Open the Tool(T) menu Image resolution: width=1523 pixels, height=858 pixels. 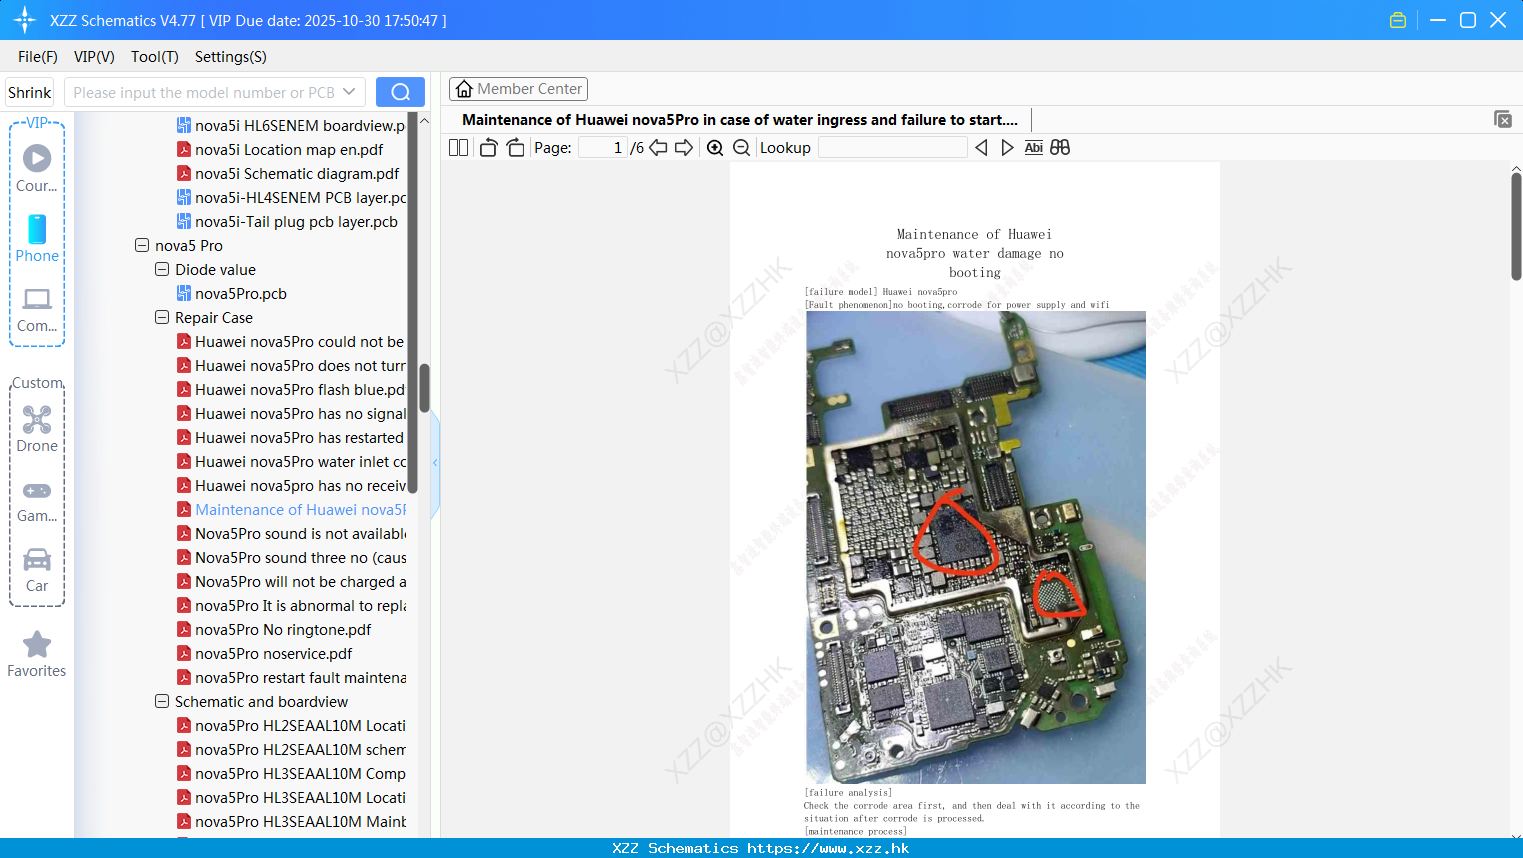click(x=155, y=57)
